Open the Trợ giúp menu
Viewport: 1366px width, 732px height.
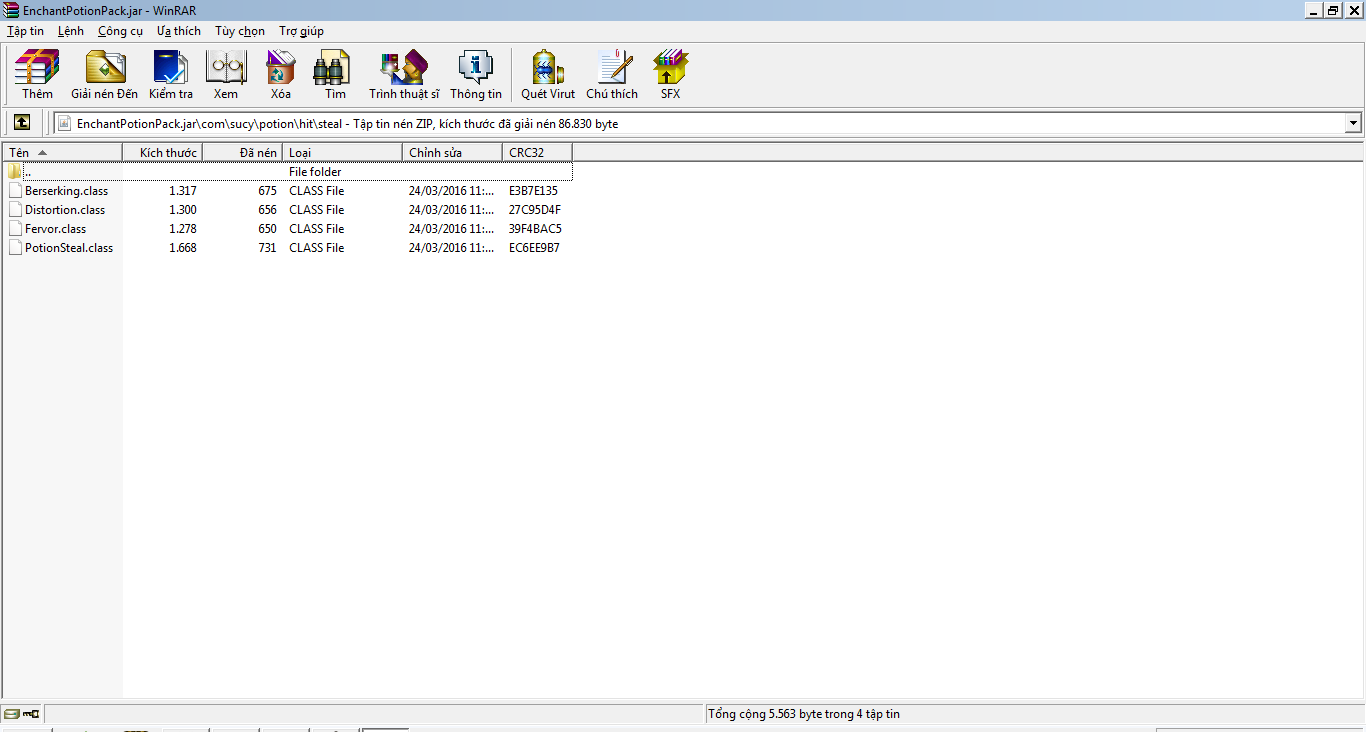pyautogui.click(x=301, y=31)
